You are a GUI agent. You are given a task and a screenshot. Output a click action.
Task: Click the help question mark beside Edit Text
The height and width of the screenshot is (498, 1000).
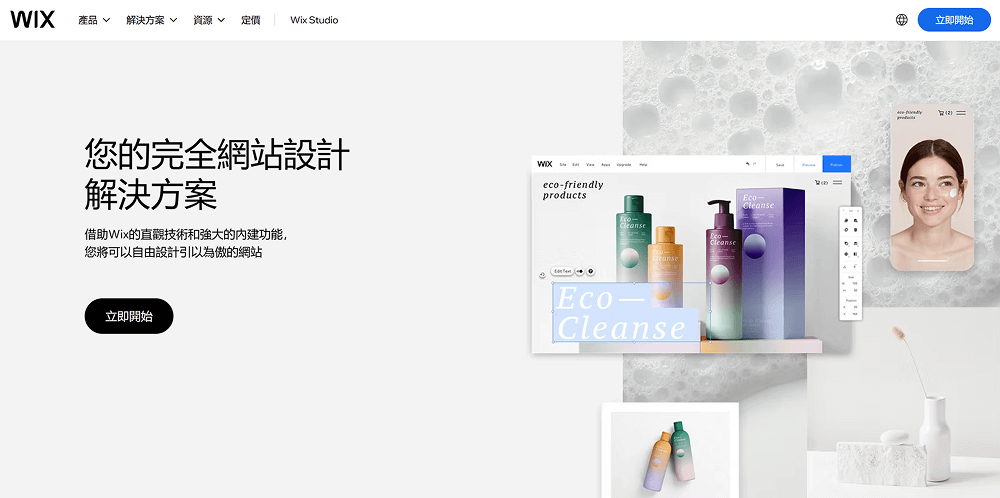591,271
